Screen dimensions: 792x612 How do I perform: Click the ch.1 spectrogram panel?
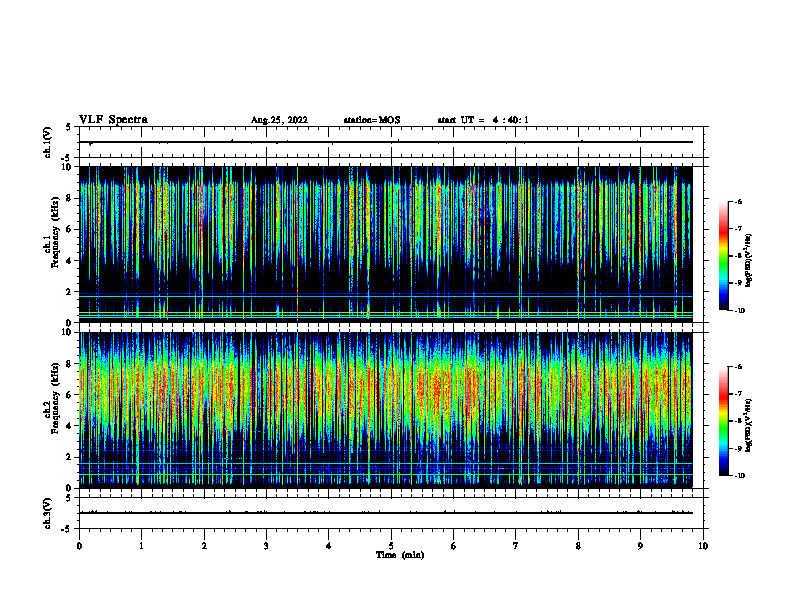point(385,244)
